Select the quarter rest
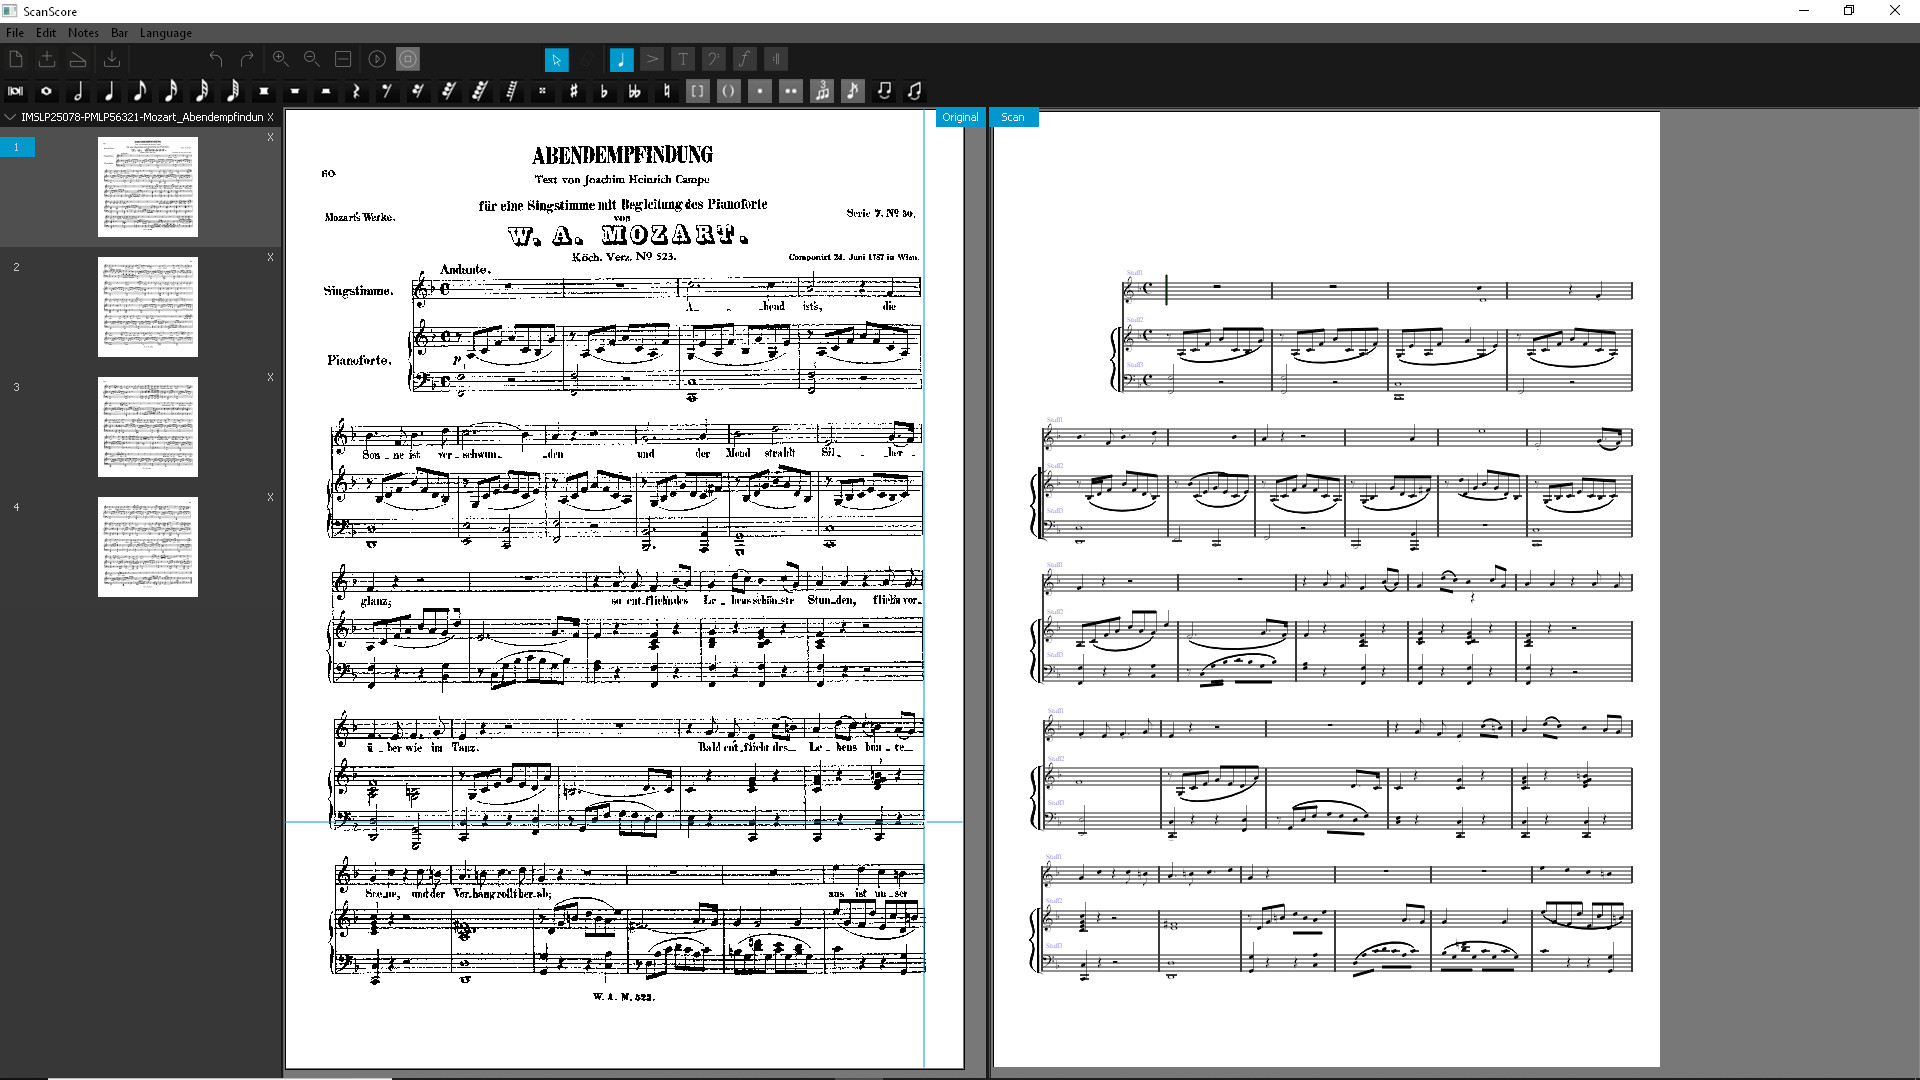Viewport: 1920px width, 1080px height. 356,91
